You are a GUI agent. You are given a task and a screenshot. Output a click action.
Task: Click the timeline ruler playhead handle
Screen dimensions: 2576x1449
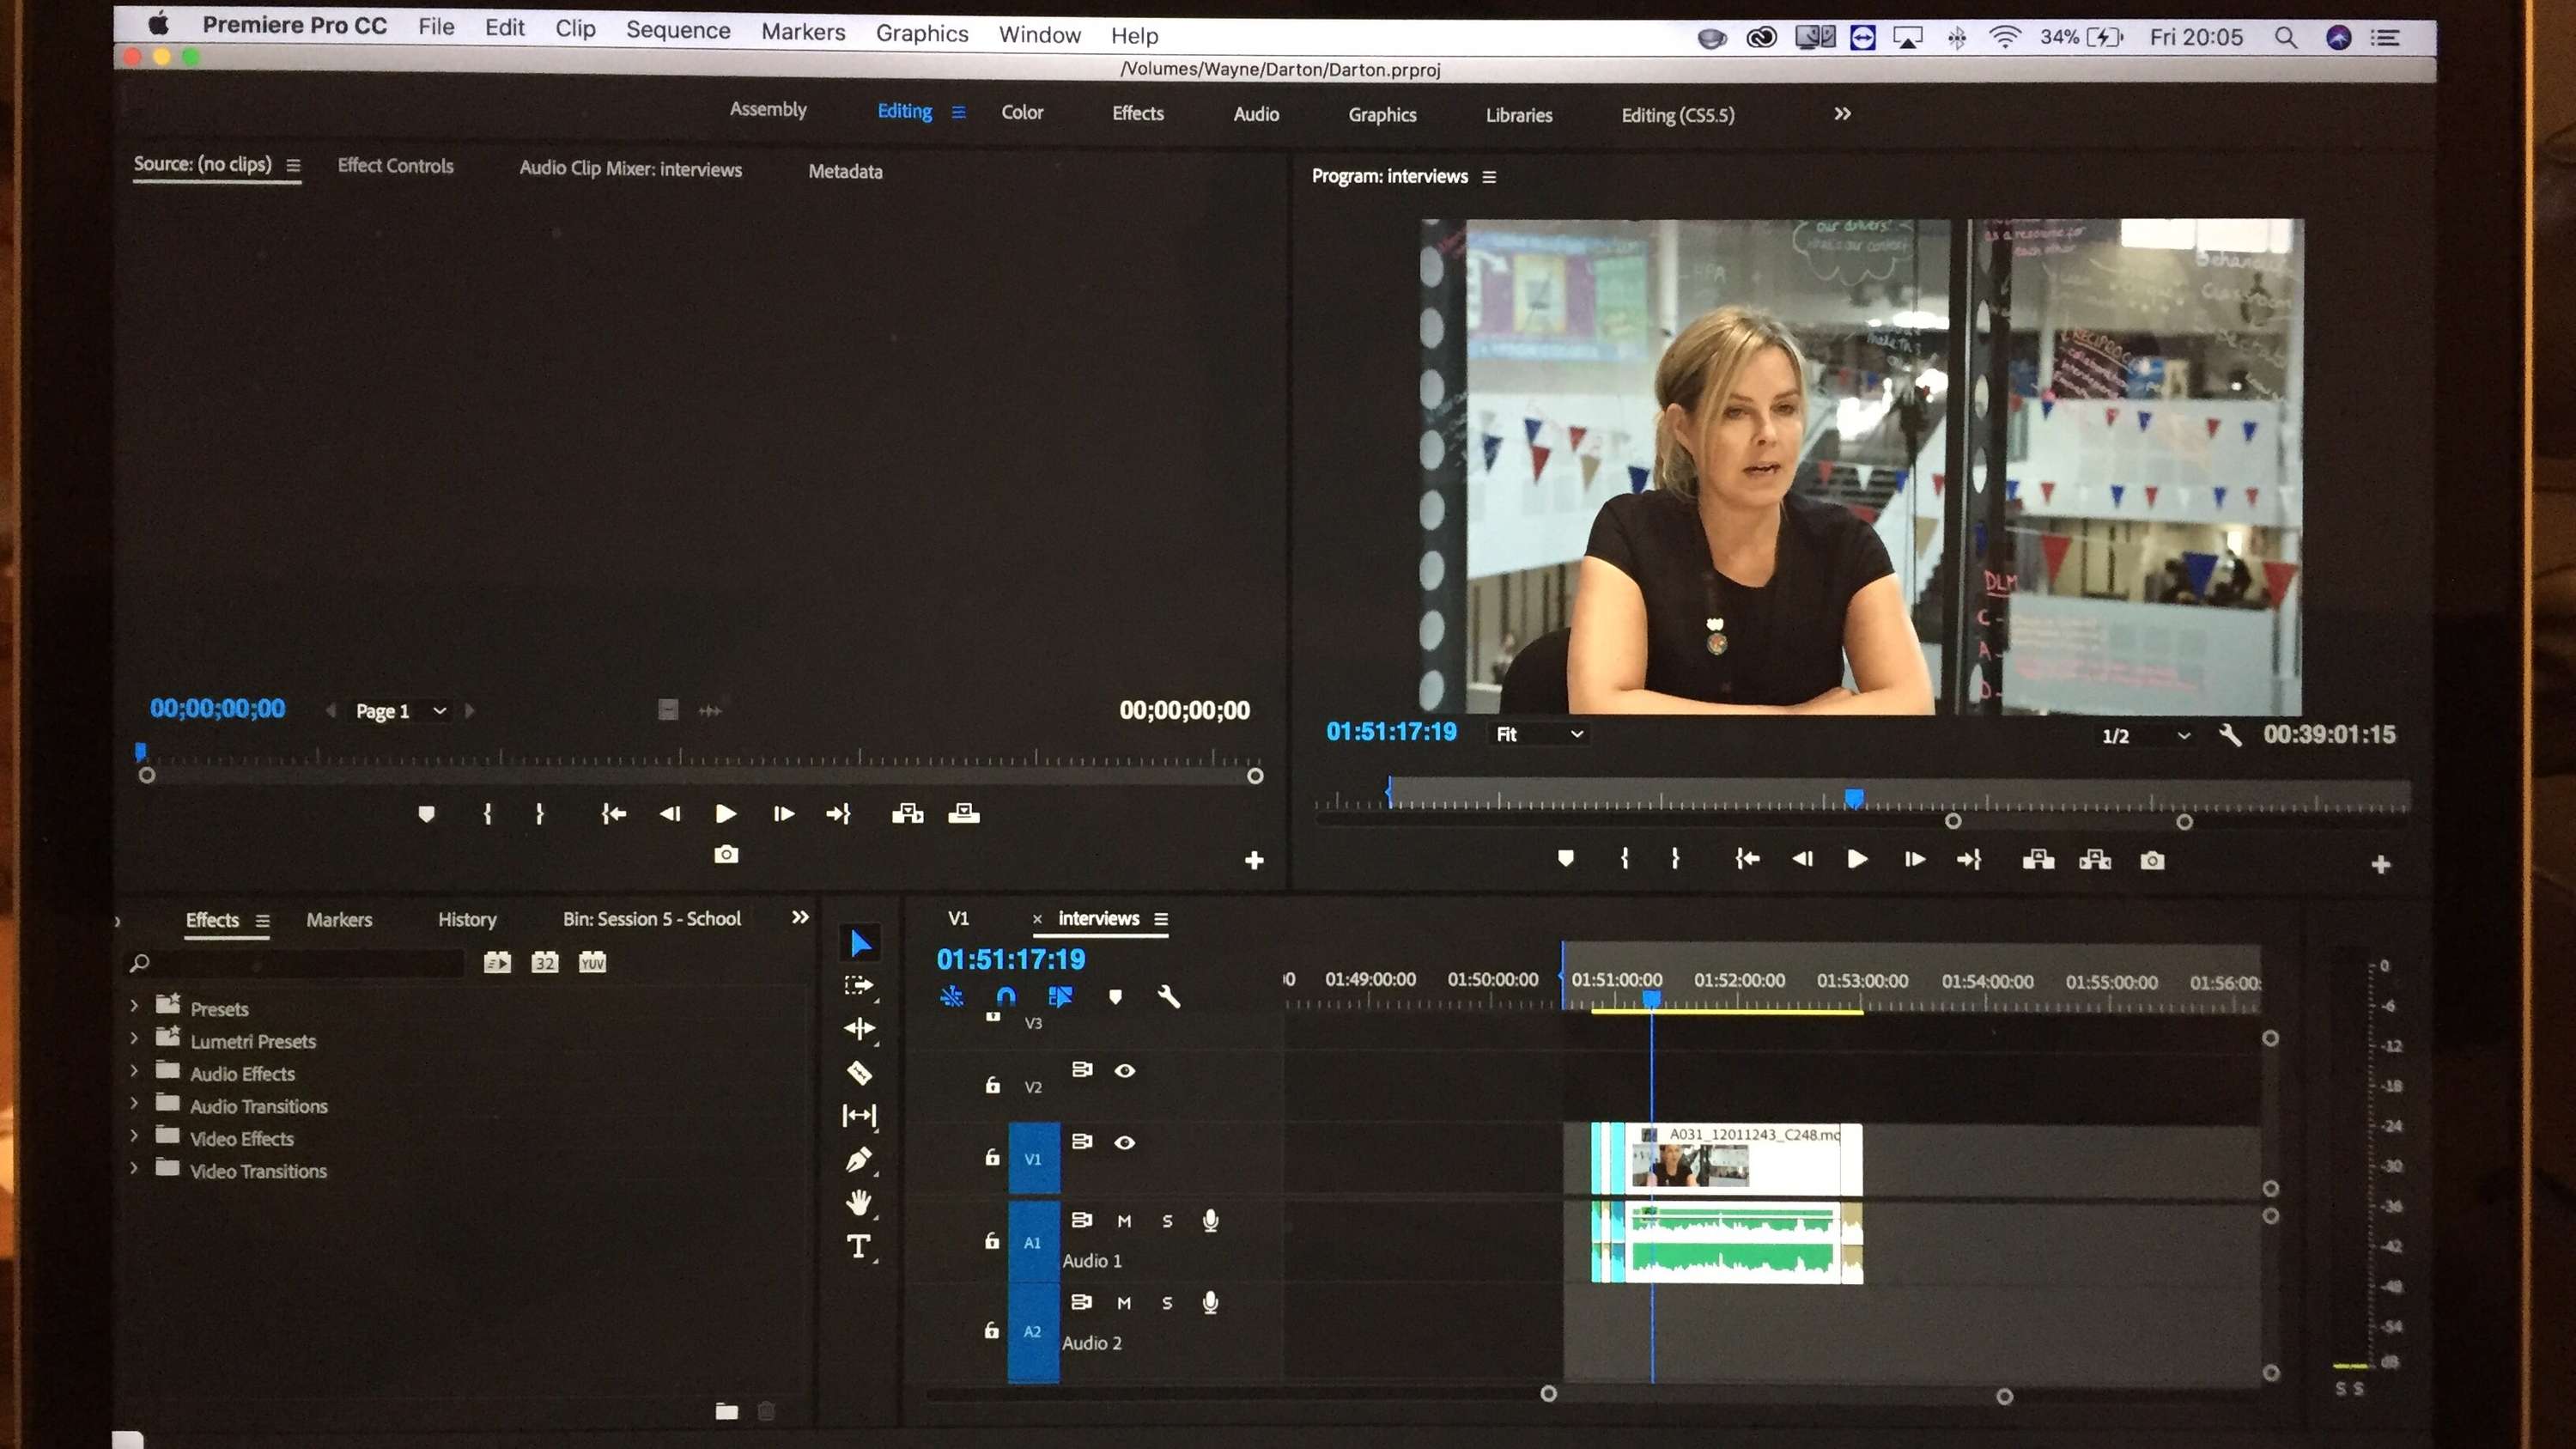tap(1652, 998)
